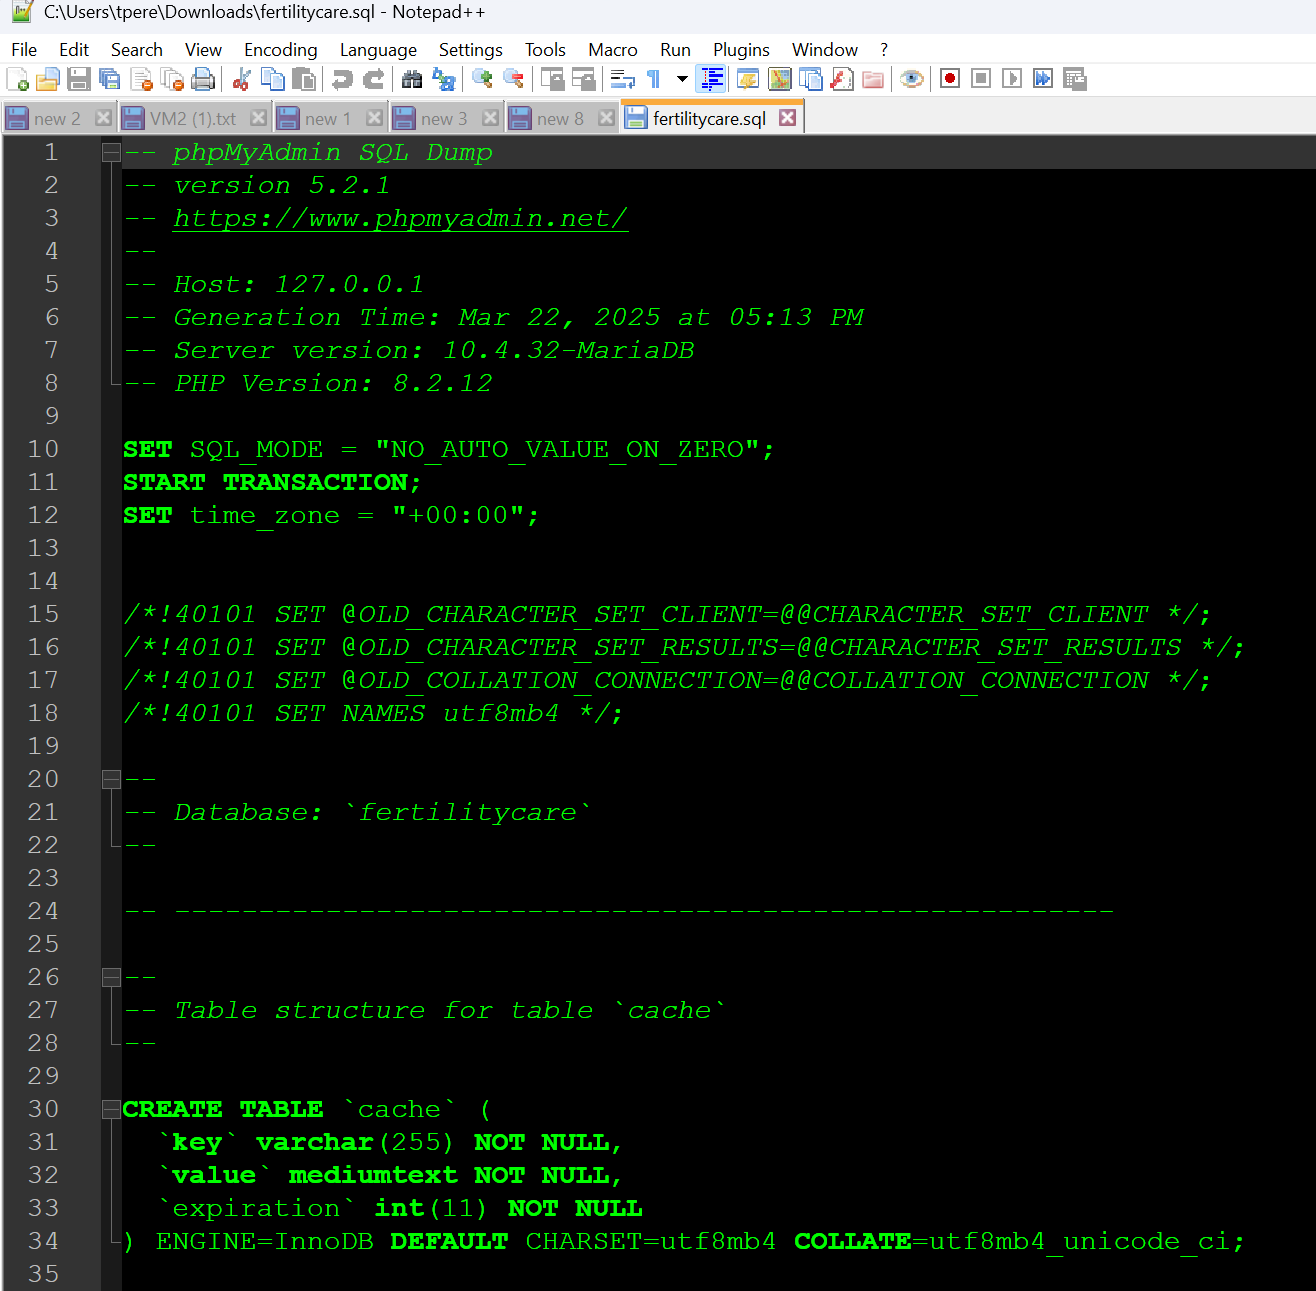Open the Find dialog

(411, 79)
